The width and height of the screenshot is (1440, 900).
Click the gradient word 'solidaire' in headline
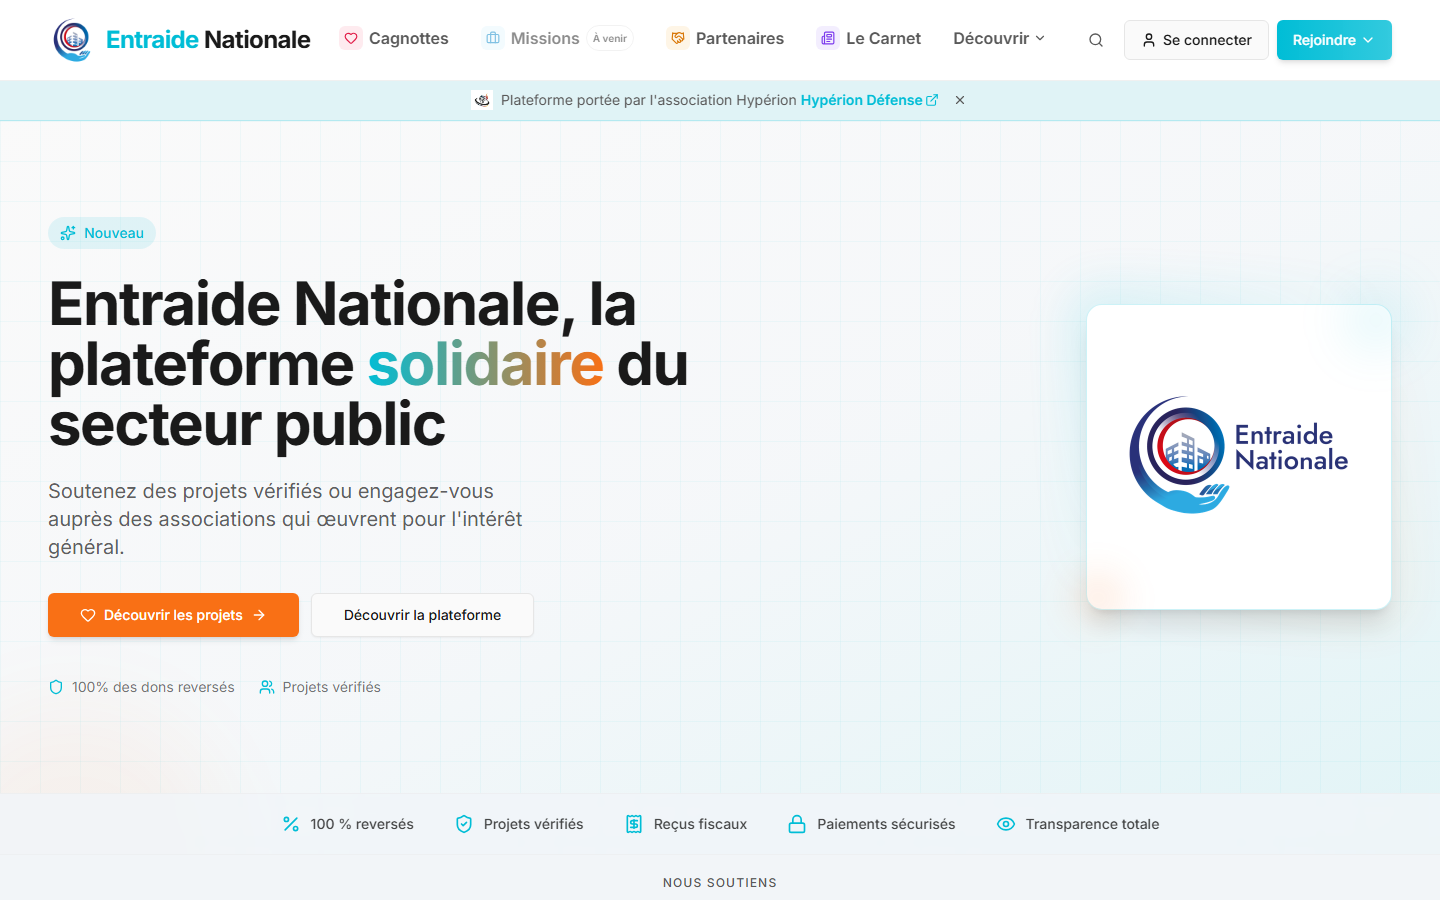point(486,364)
